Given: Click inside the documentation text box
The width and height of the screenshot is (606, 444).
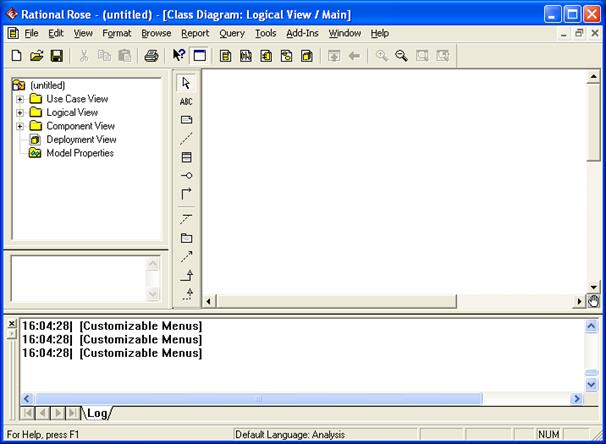Looking at the screenshot, I should [x=78, y=278].
